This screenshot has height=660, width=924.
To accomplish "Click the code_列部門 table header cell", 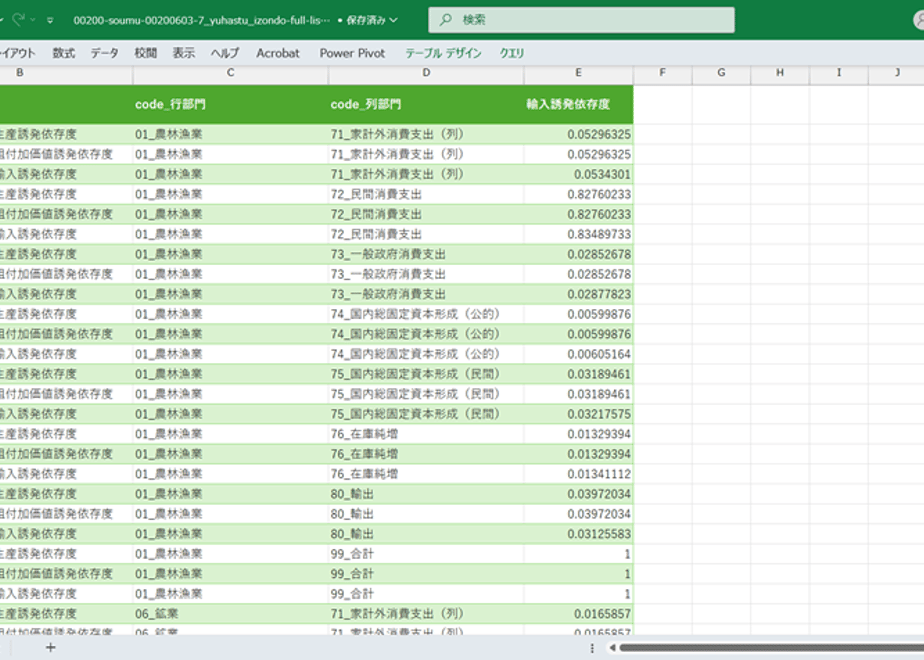I will click(x=426, y=104).
